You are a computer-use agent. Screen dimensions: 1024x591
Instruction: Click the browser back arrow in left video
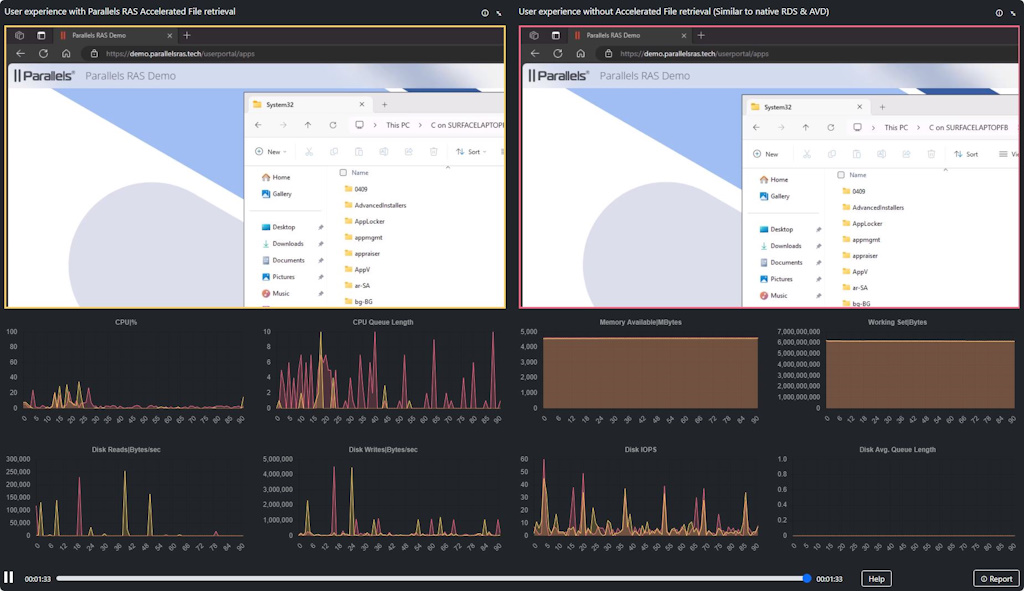click(x=20, y=53)
